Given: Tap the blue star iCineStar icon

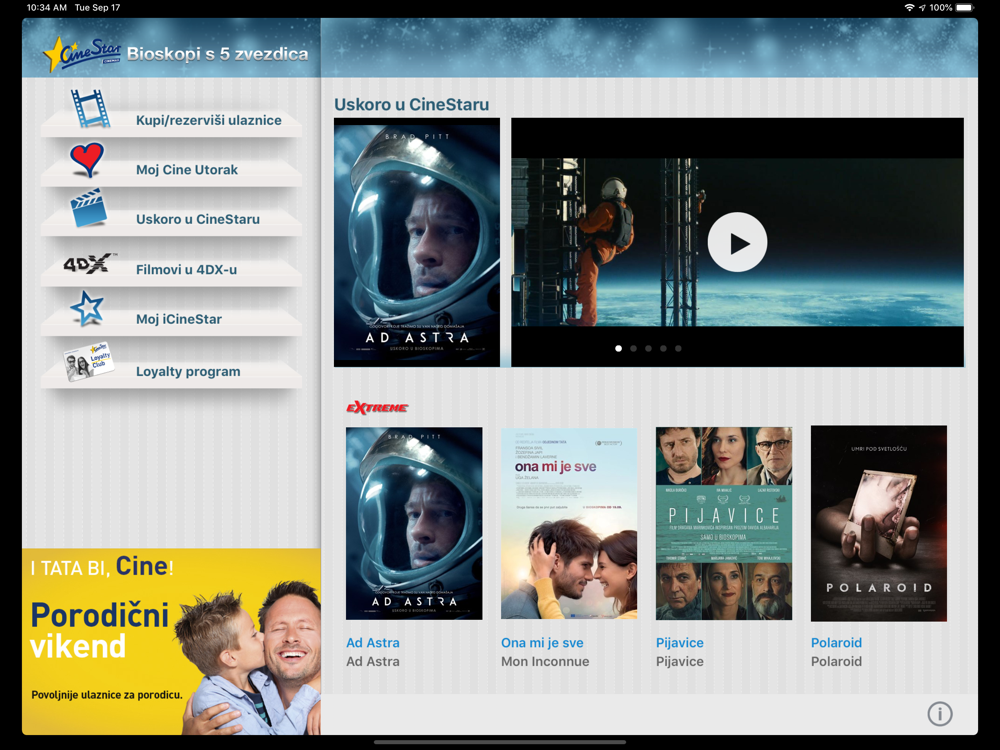Looking at the screenshot, I should [x=87, y=308].
